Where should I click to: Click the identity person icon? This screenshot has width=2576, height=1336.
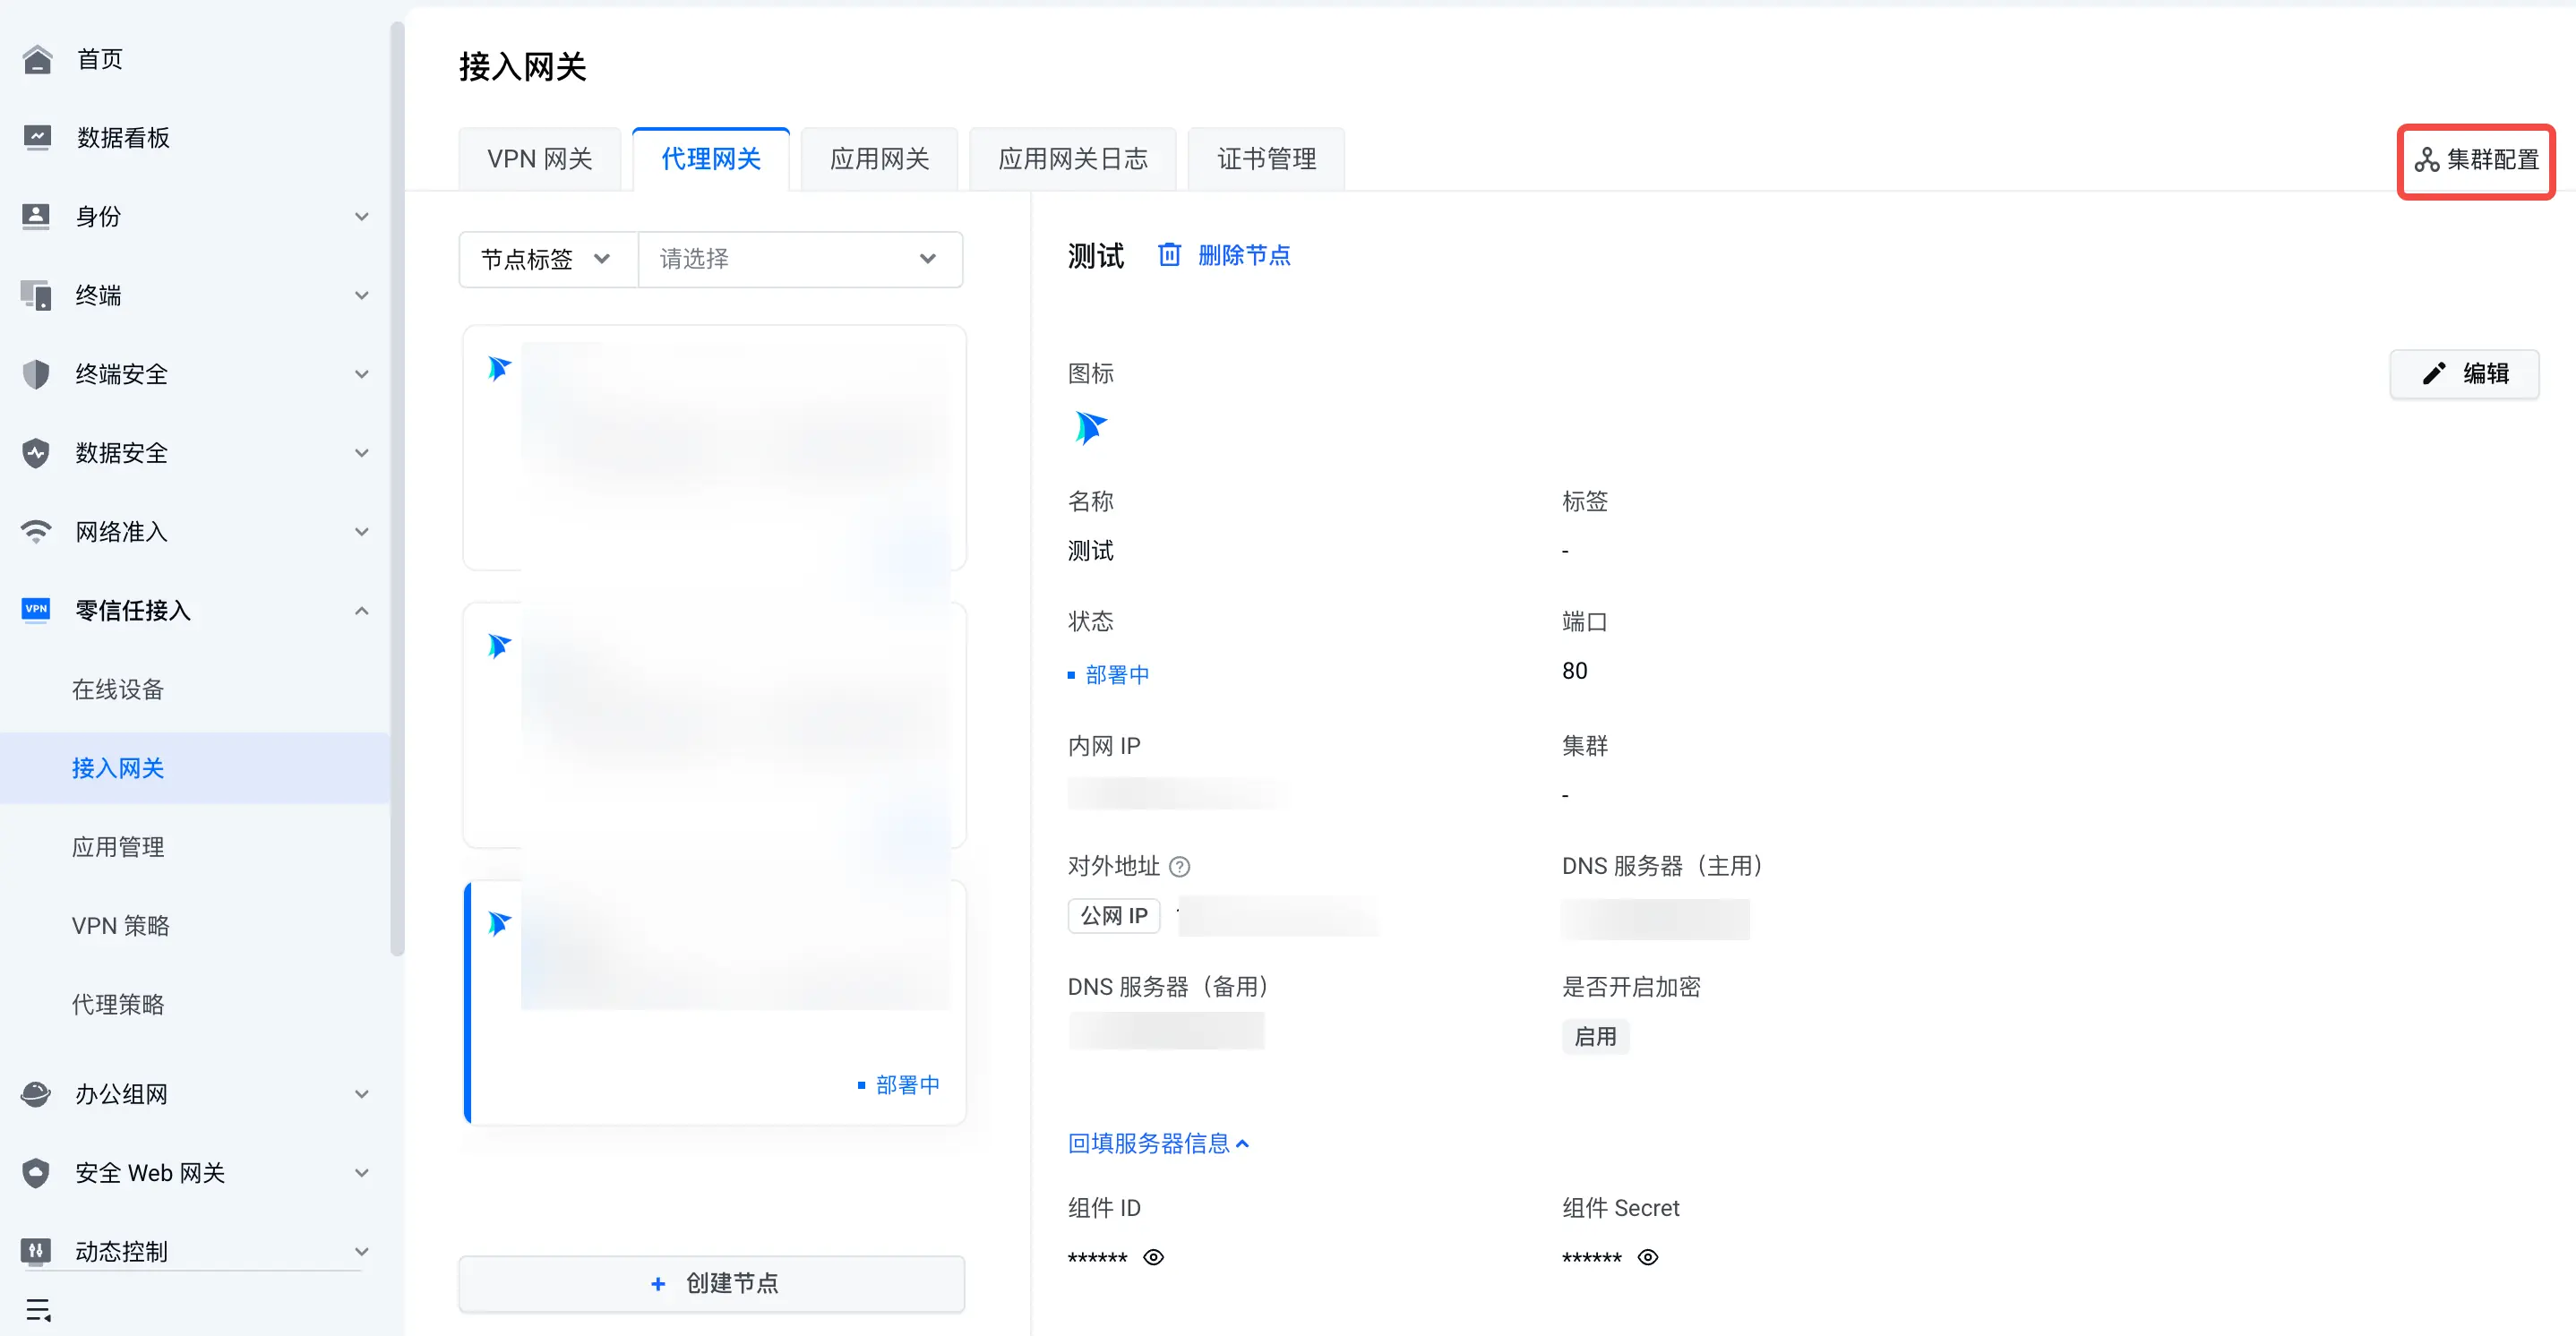(x=37, y=216)
